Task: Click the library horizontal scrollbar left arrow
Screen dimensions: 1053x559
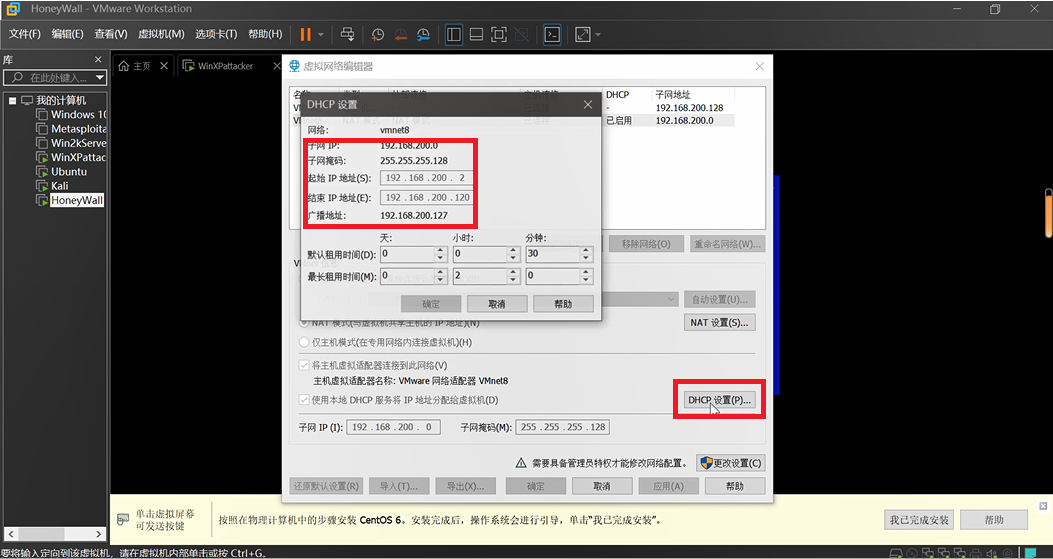Action: coord(9,534)
